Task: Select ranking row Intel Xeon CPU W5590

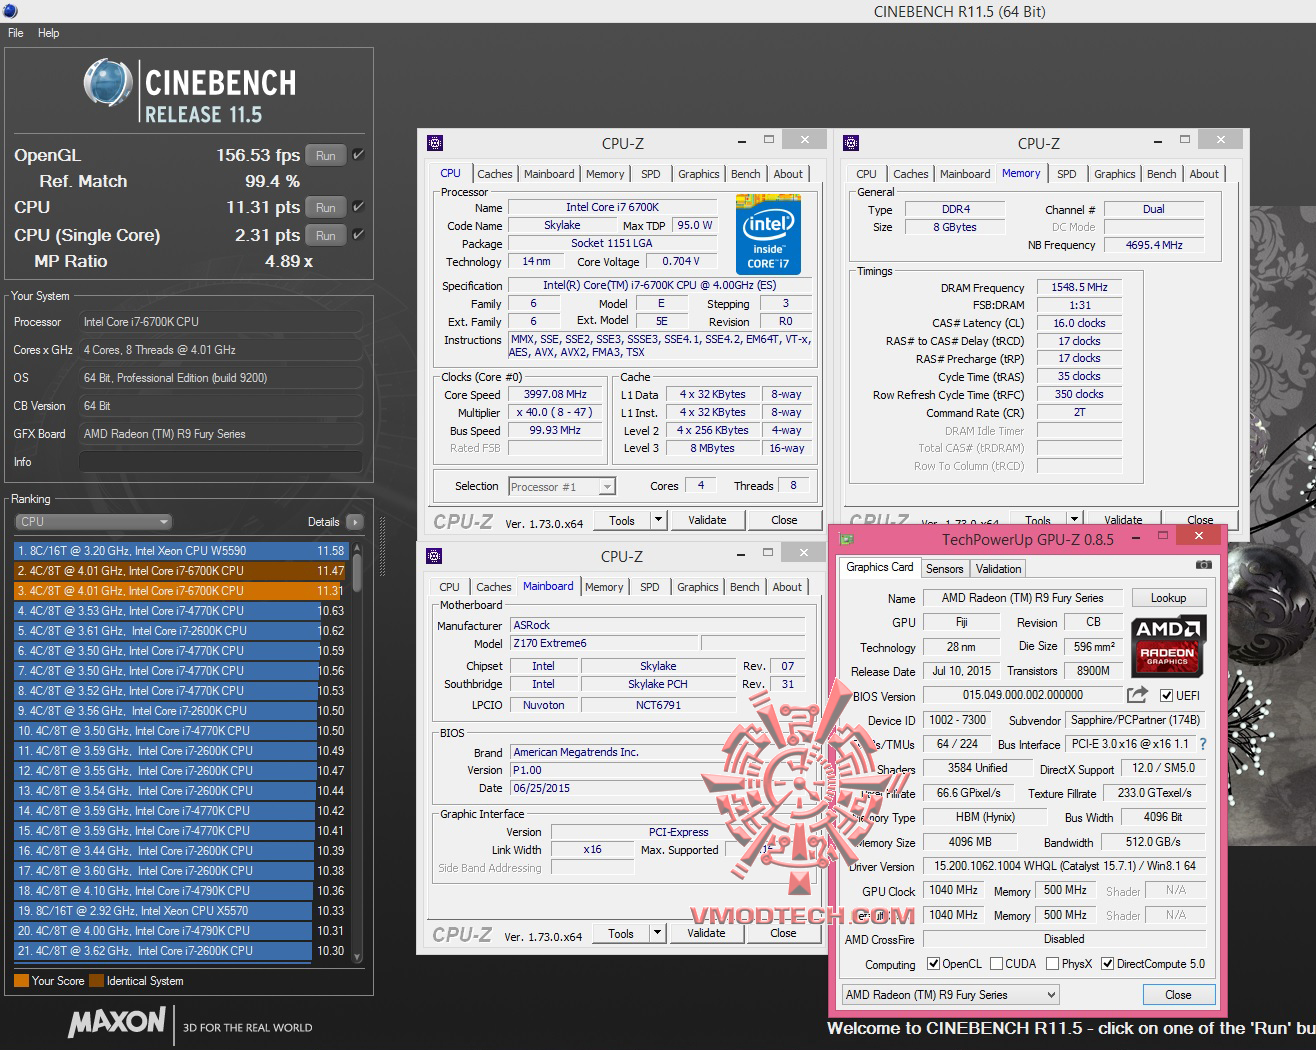Action: pyautogui.click(x=180, y=551)
